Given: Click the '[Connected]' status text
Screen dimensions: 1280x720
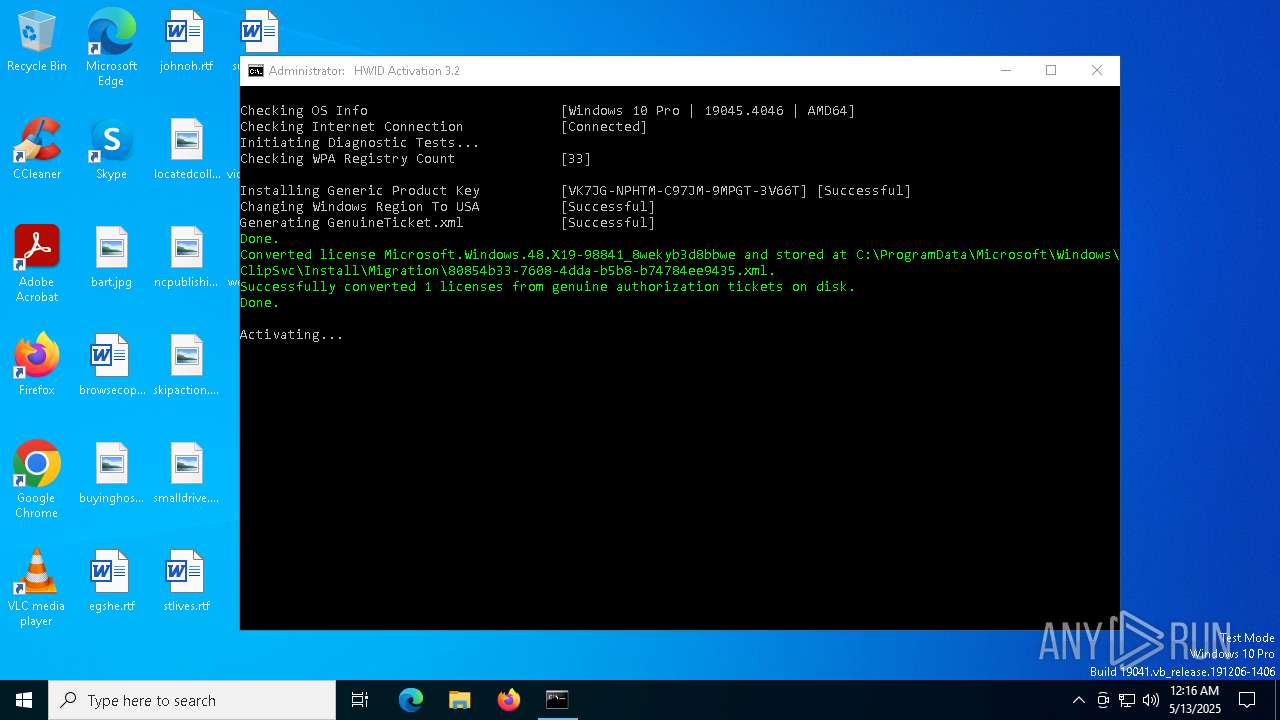Looking at the screenshot, I should pos(604,127).
